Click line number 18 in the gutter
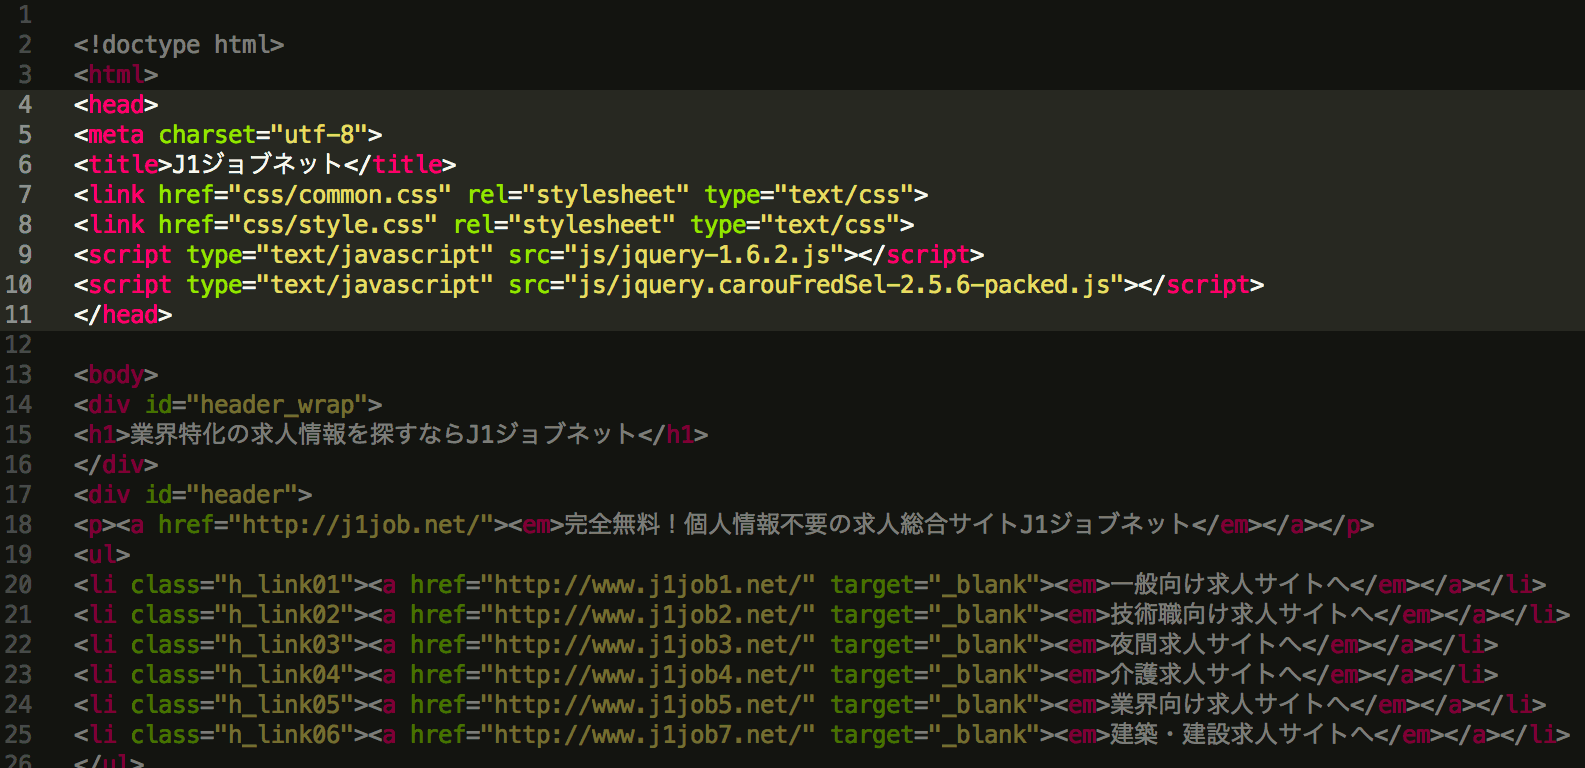The width and height of the screenshot is (1585, 768). pyautogui.click(x=18, y=525)
